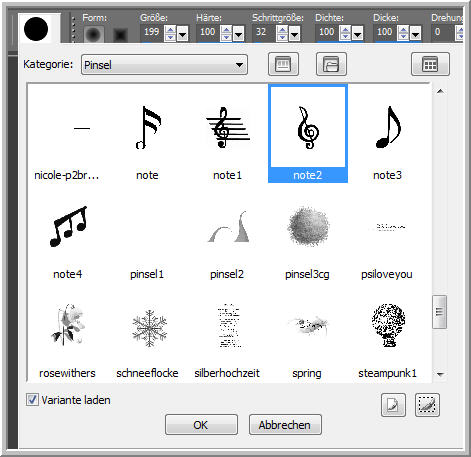Open the black round brush preview

point(36,29)
